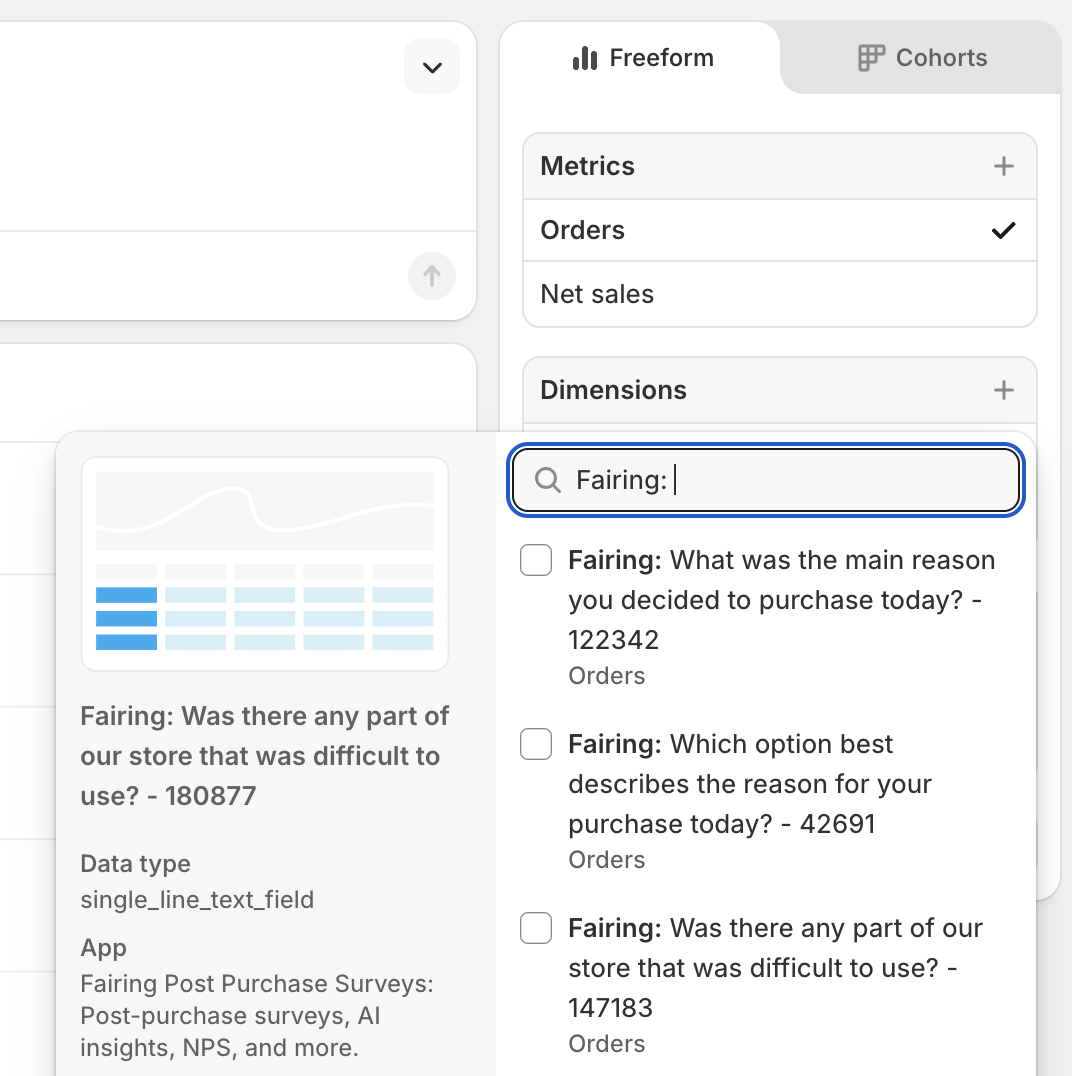Select the Net sales metric
Image resolution: width=1072 pixels, height=1076 pixels.
780,294
